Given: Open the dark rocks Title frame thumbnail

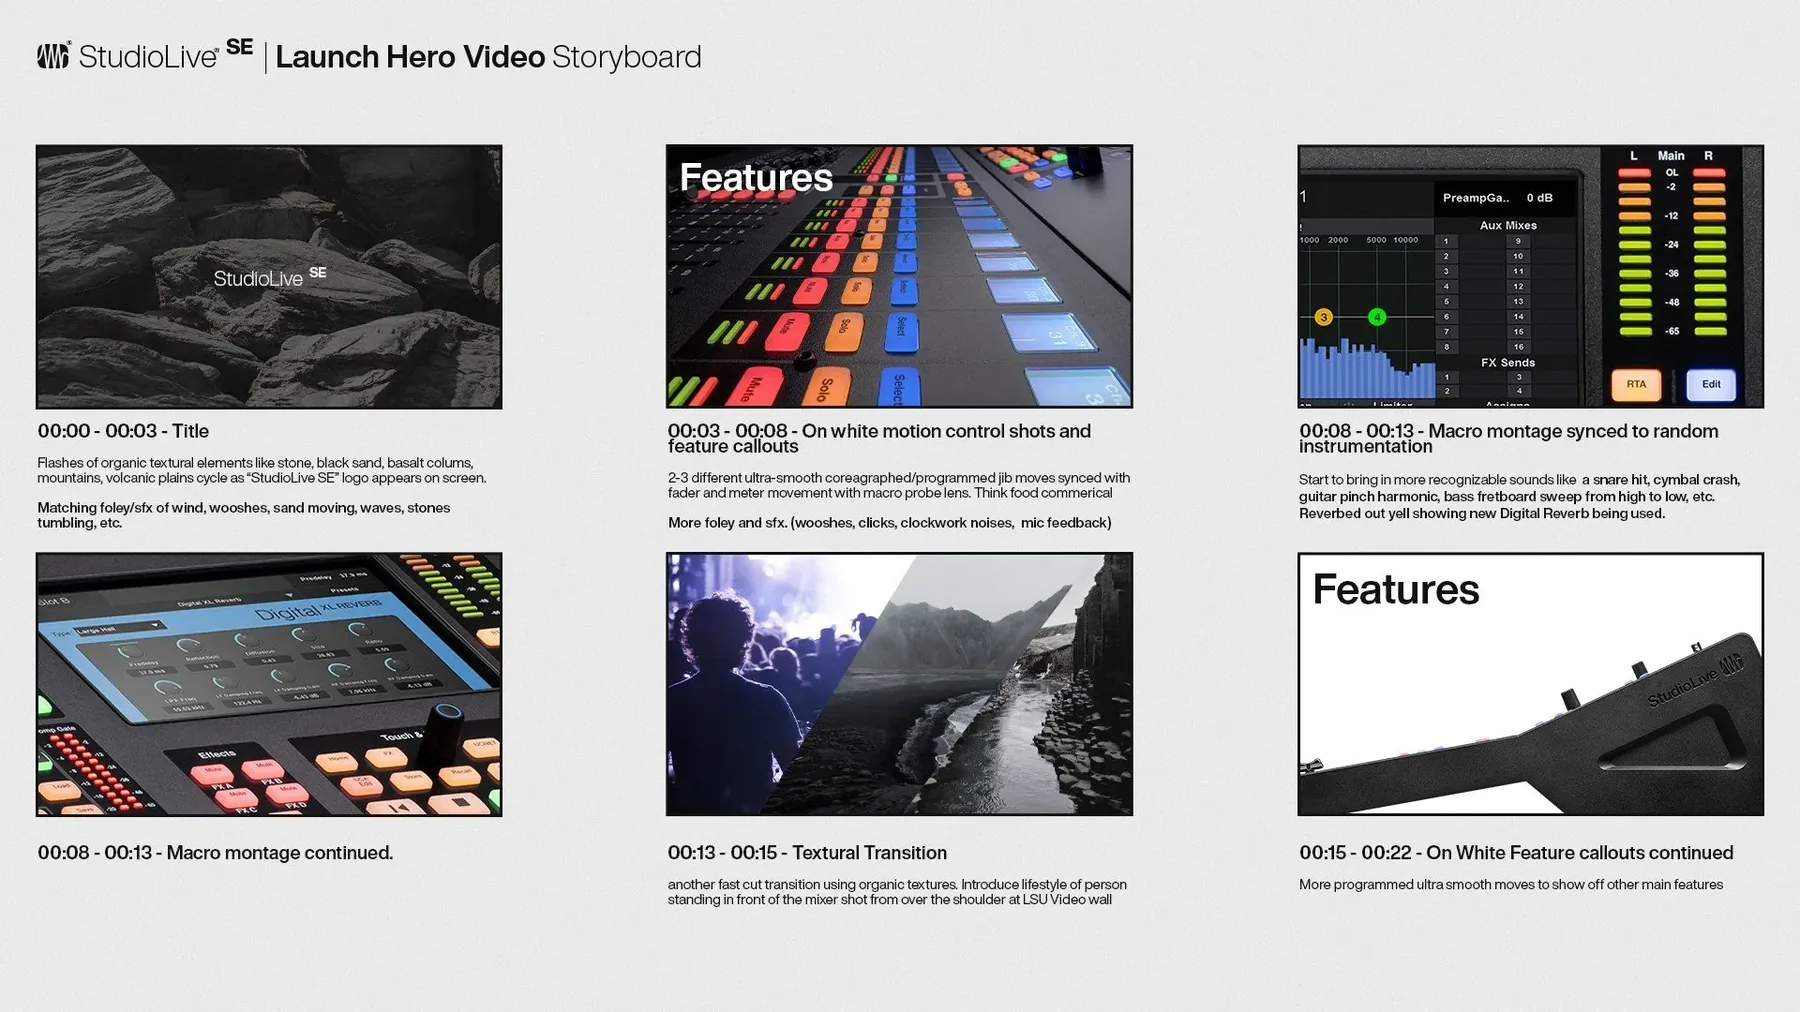Looking at the screenshot, I should [x=269, y=277].
